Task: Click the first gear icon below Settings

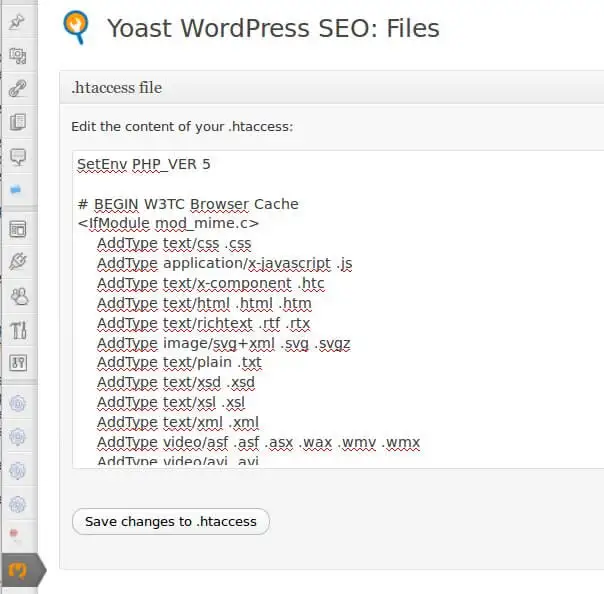Action: tap(17, 404)
